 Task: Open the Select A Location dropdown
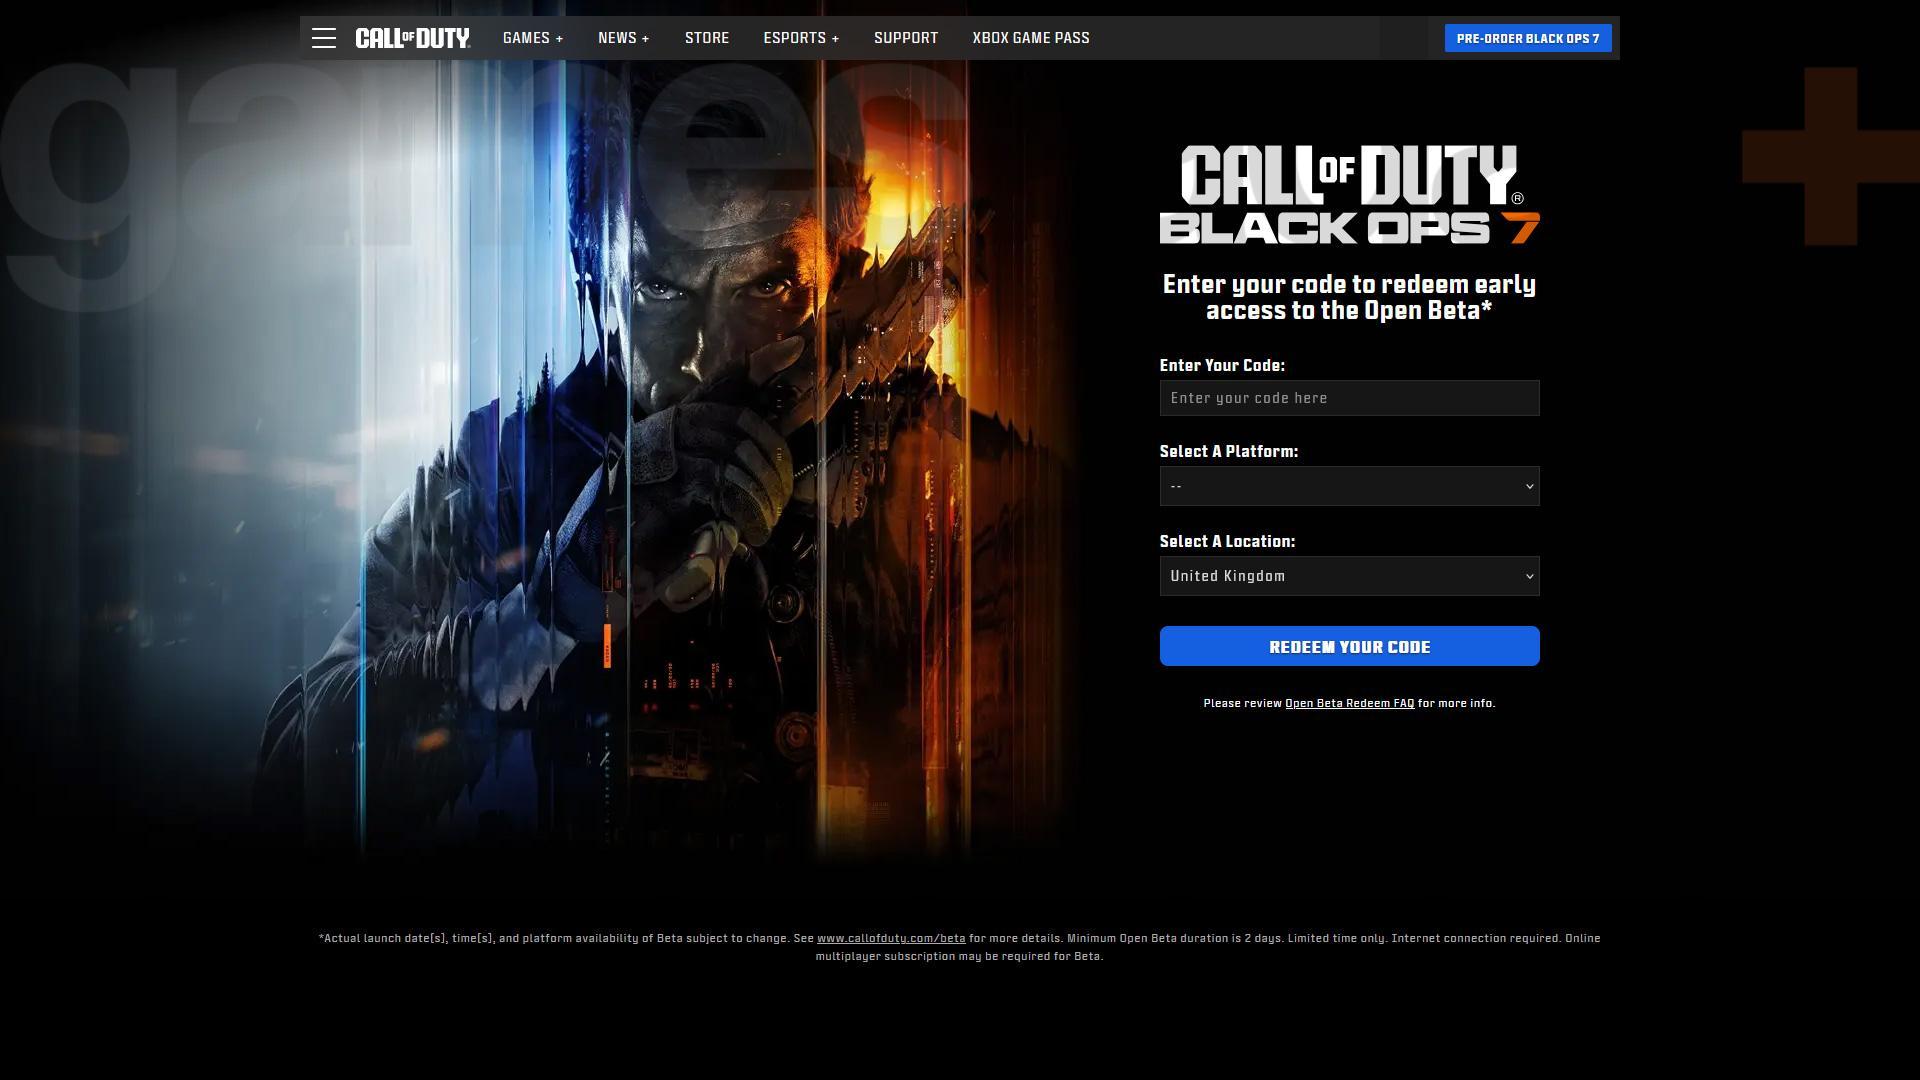[1340, 576]
